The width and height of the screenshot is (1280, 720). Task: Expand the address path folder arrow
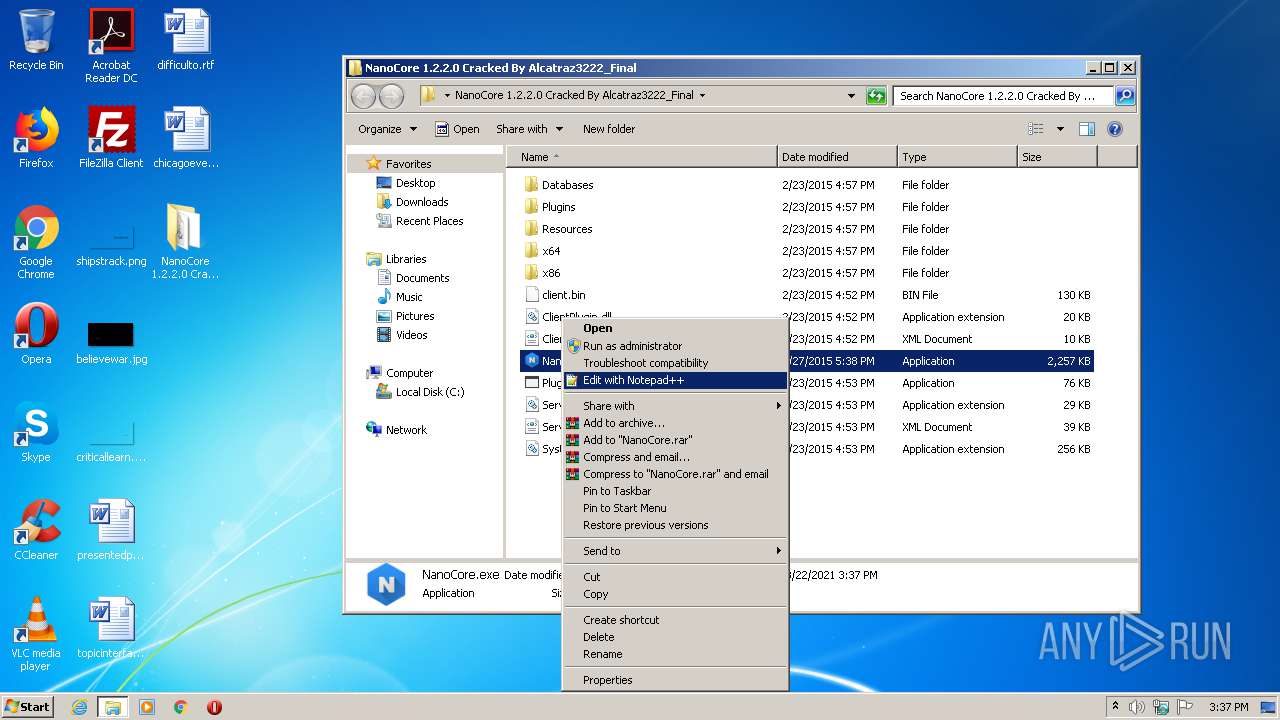(702, 96)
